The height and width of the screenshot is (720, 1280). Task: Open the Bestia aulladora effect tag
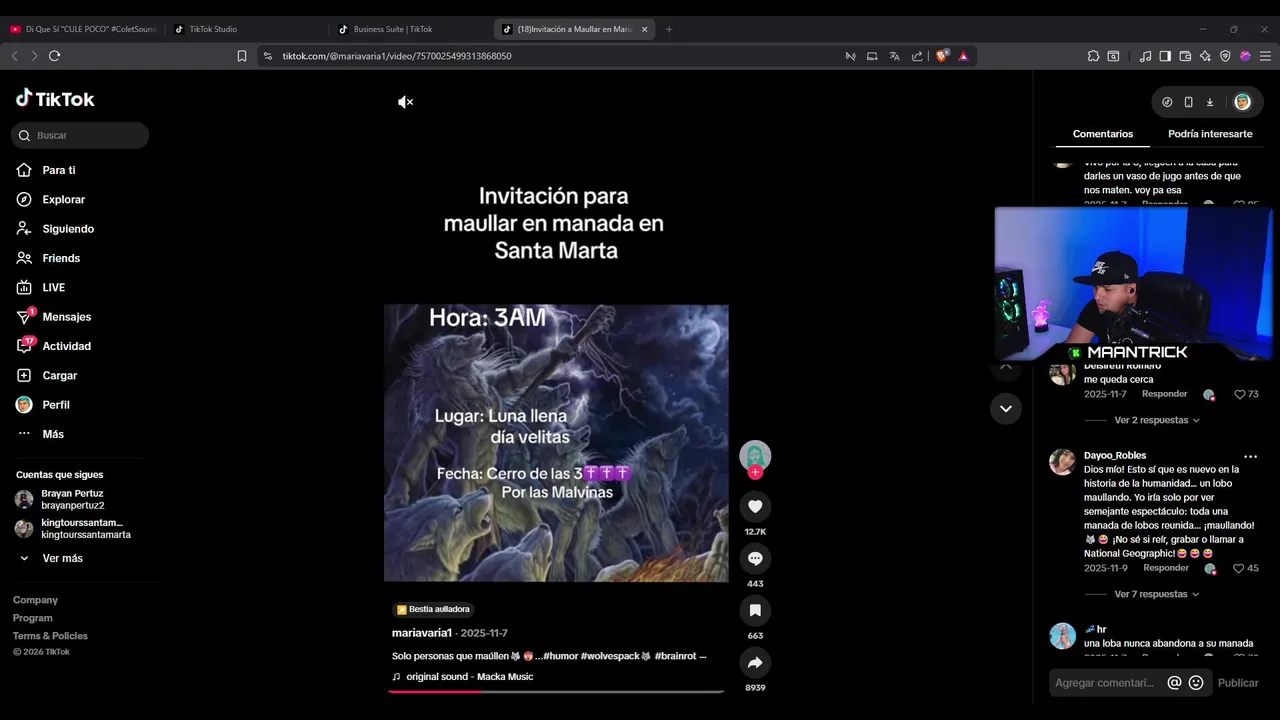pos(433,609)
